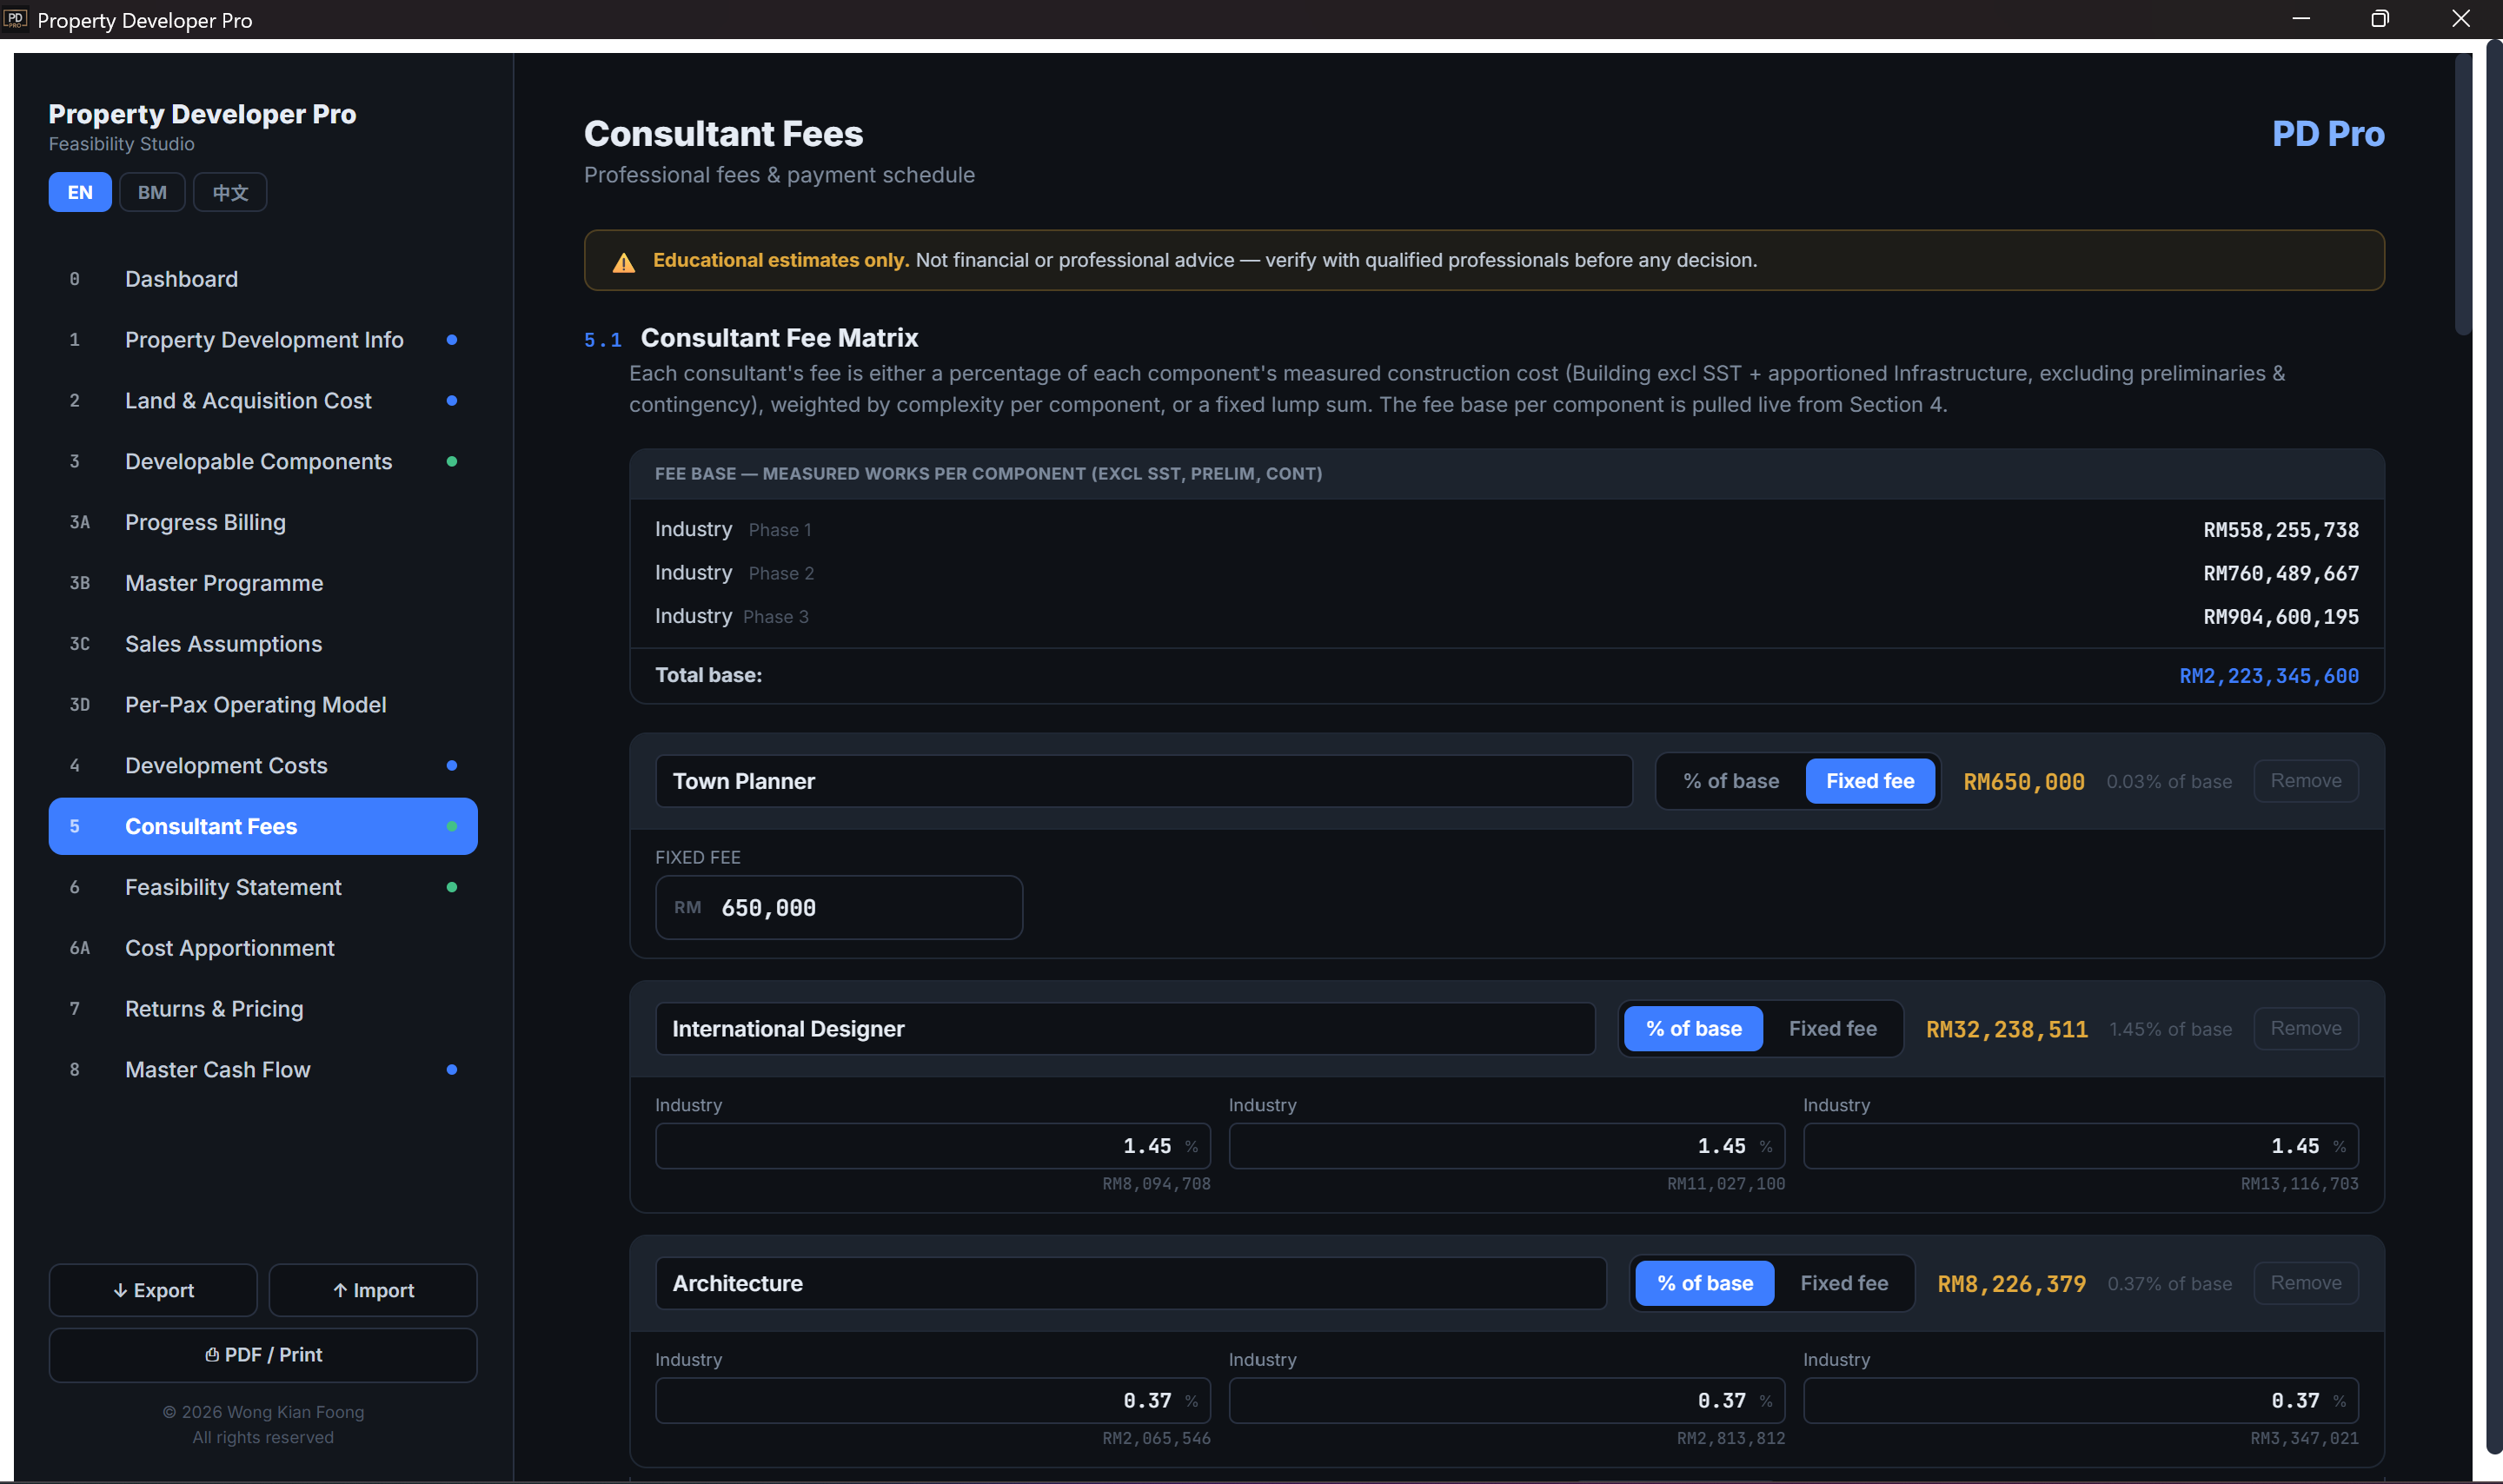Set Architecture to % of base

pos(1705,1284)
